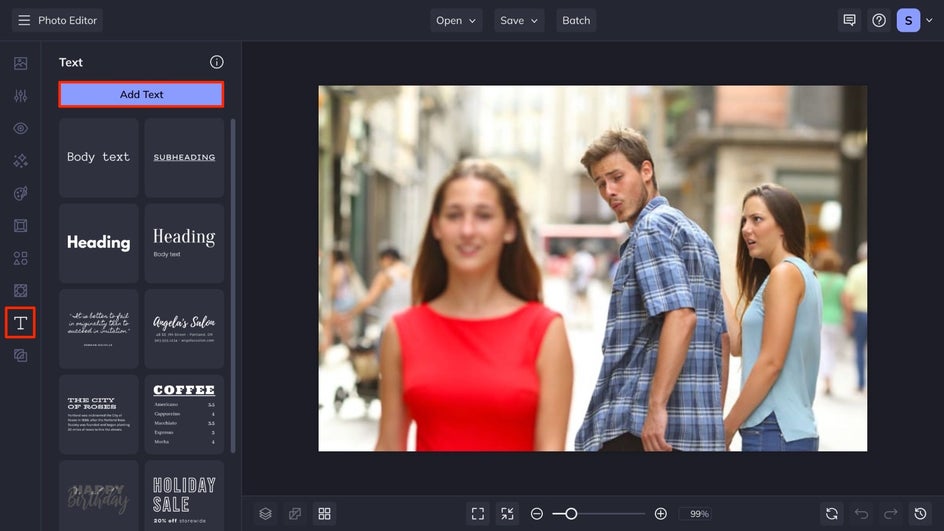The height and width of the screenshot is (531, 944).
Task: Select the Touch Up eye icon
Action: pyautogui.click(x=20, y=128)
